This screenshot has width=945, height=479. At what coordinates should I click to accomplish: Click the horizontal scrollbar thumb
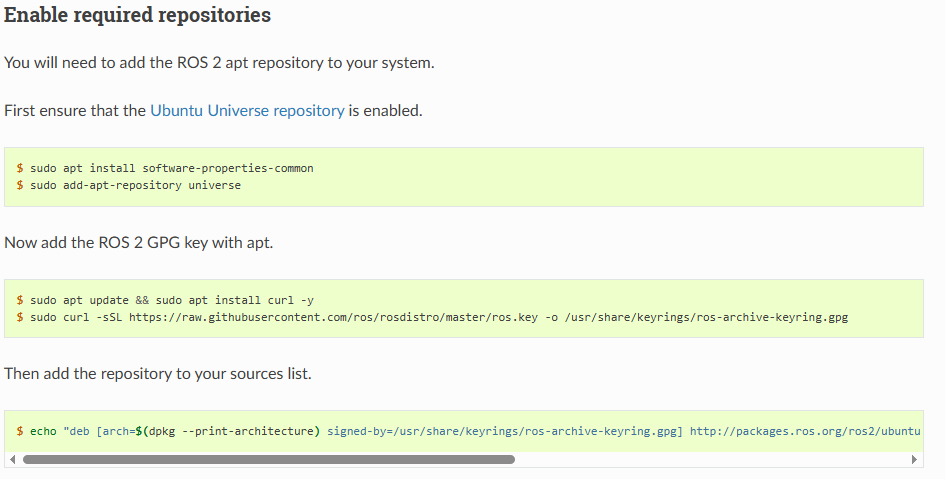click(268, 460)
